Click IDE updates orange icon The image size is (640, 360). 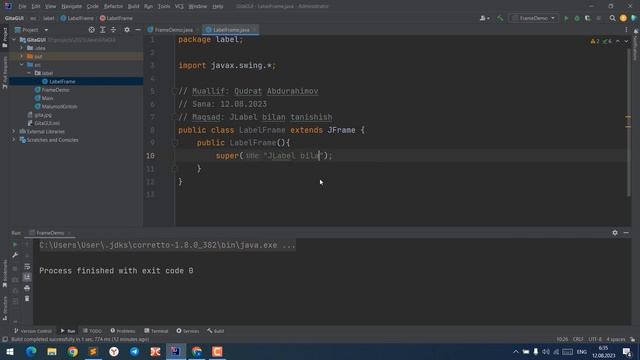pos(623,18)
